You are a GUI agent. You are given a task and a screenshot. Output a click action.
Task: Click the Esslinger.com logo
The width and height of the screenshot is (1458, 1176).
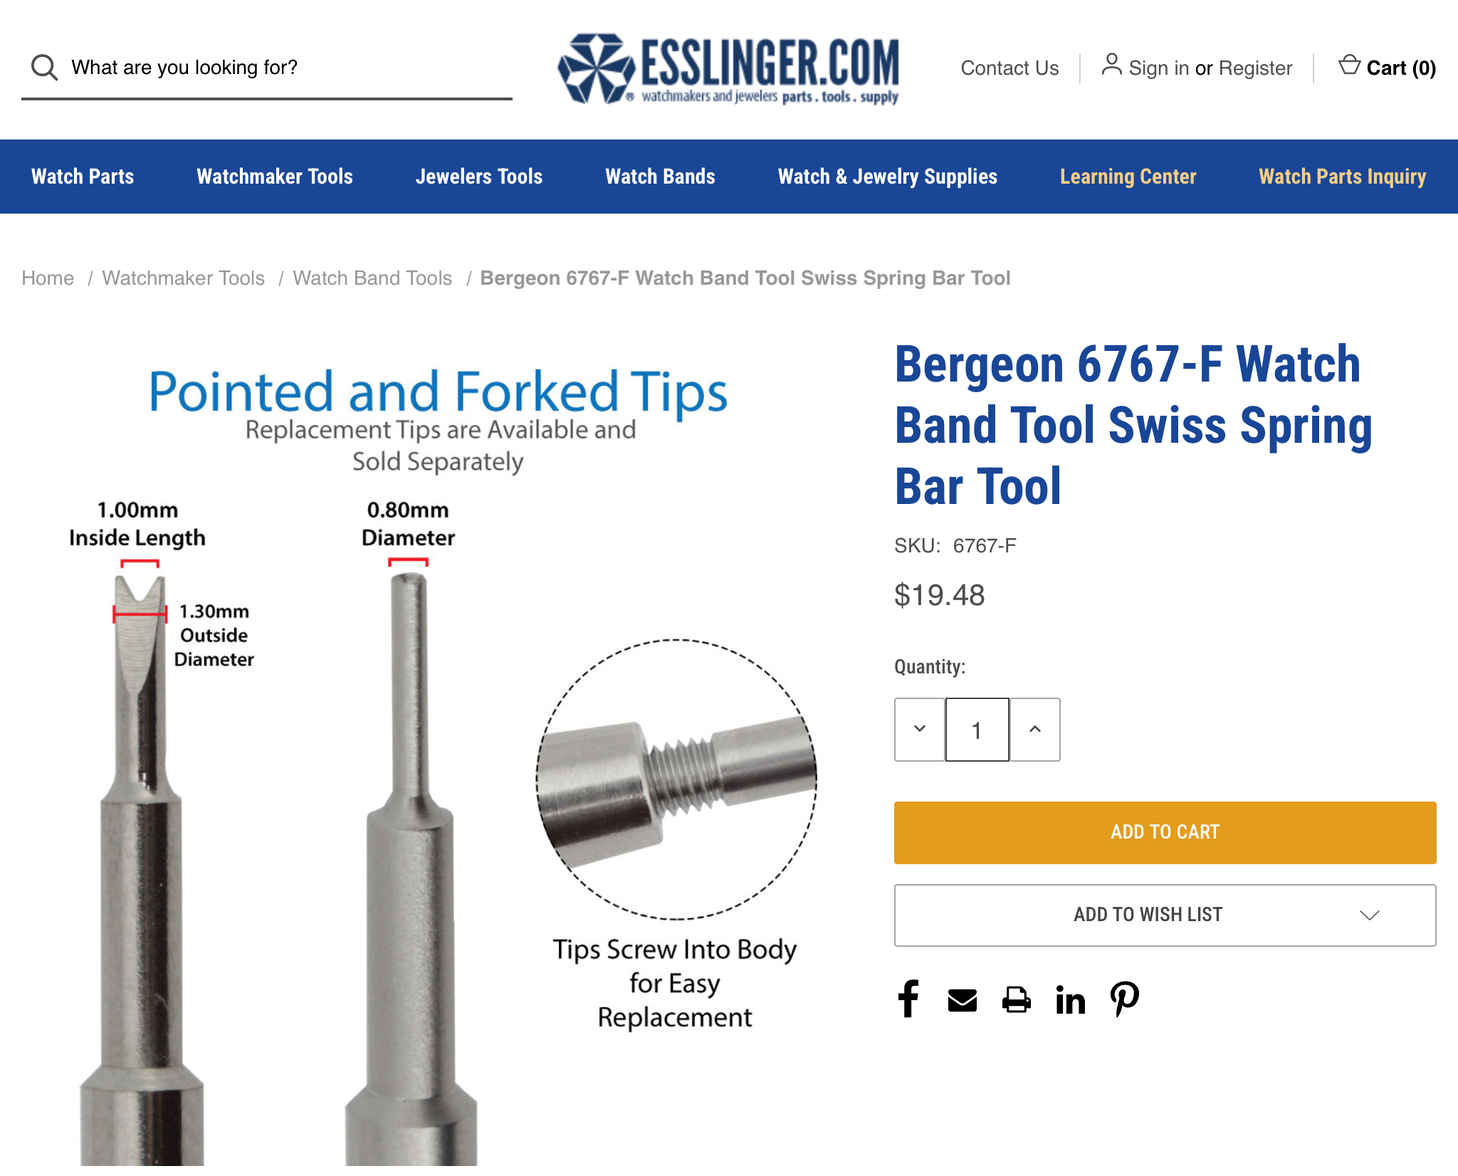[728, 69]
